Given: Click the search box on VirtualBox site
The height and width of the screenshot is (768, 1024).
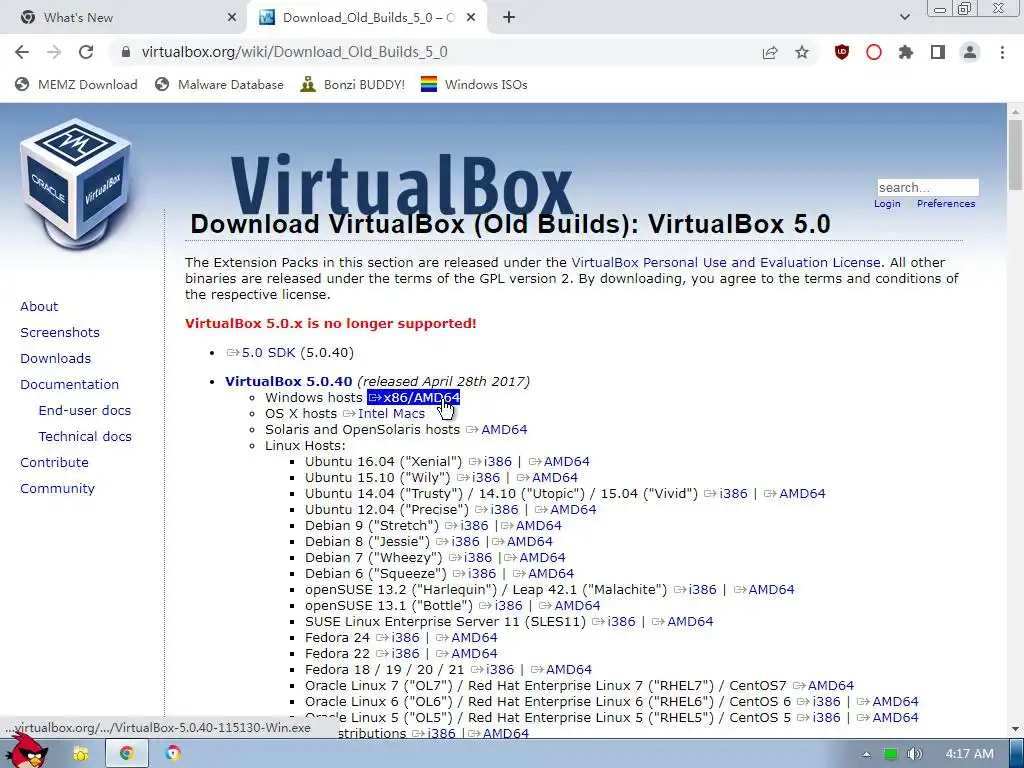Looking at the screenshot, I should click(927, 187).
